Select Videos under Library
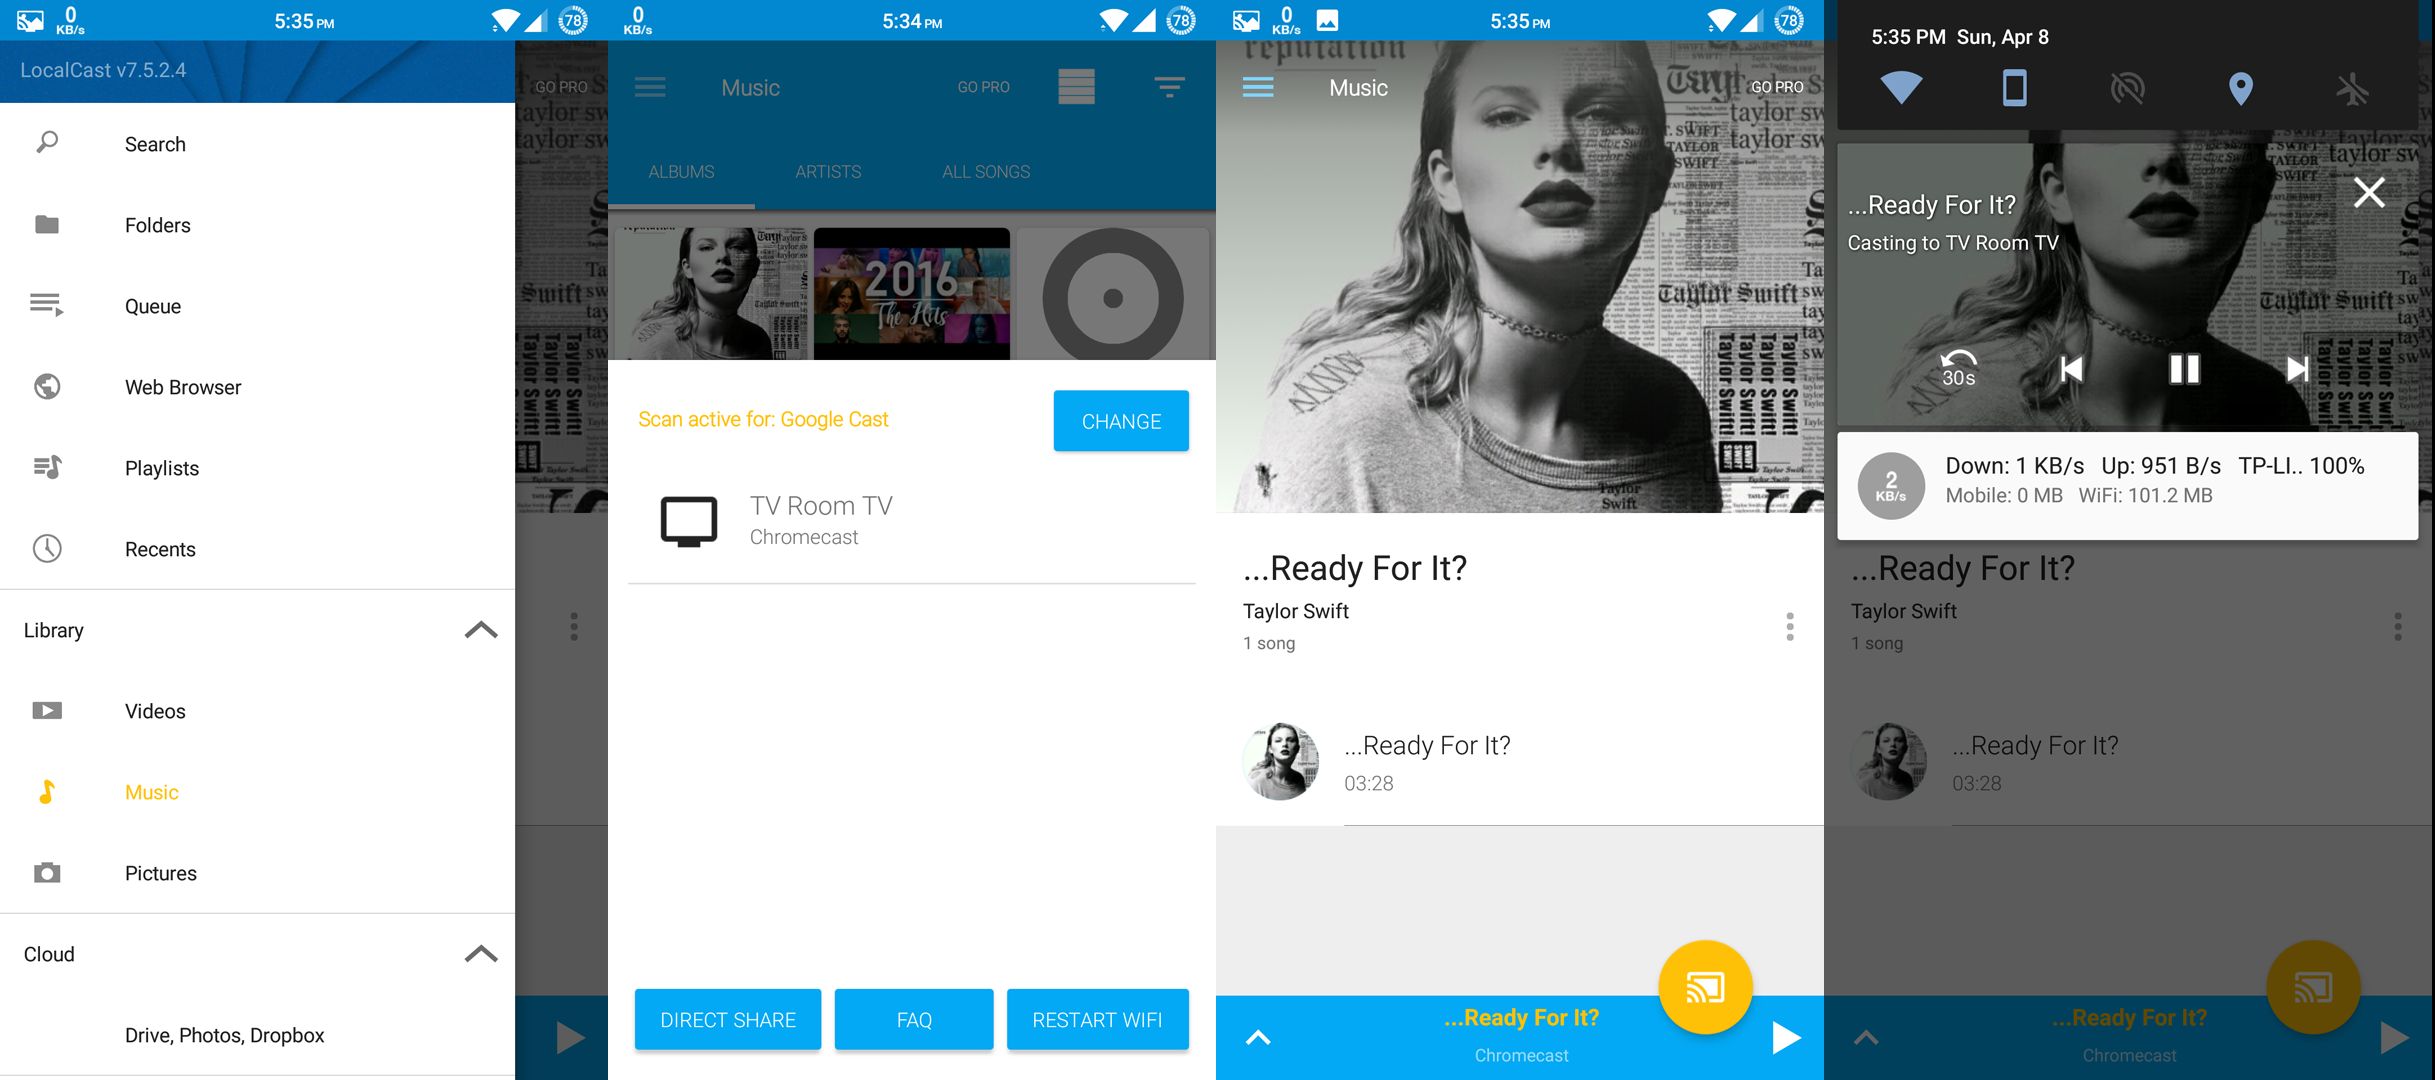The height and width of the screenshot is (1080, 2435). click(x=257, y=711)
